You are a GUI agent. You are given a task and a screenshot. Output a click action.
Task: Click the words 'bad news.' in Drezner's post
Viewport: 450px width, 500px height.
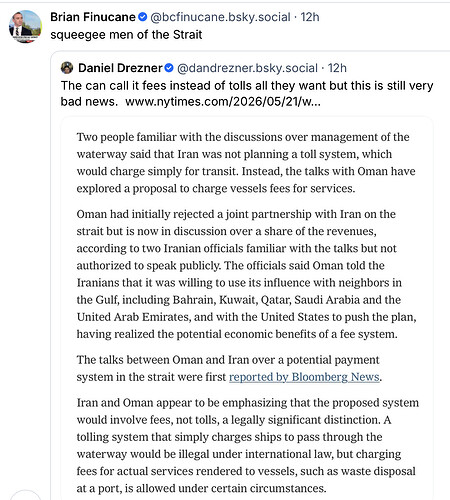coord(89,101)
